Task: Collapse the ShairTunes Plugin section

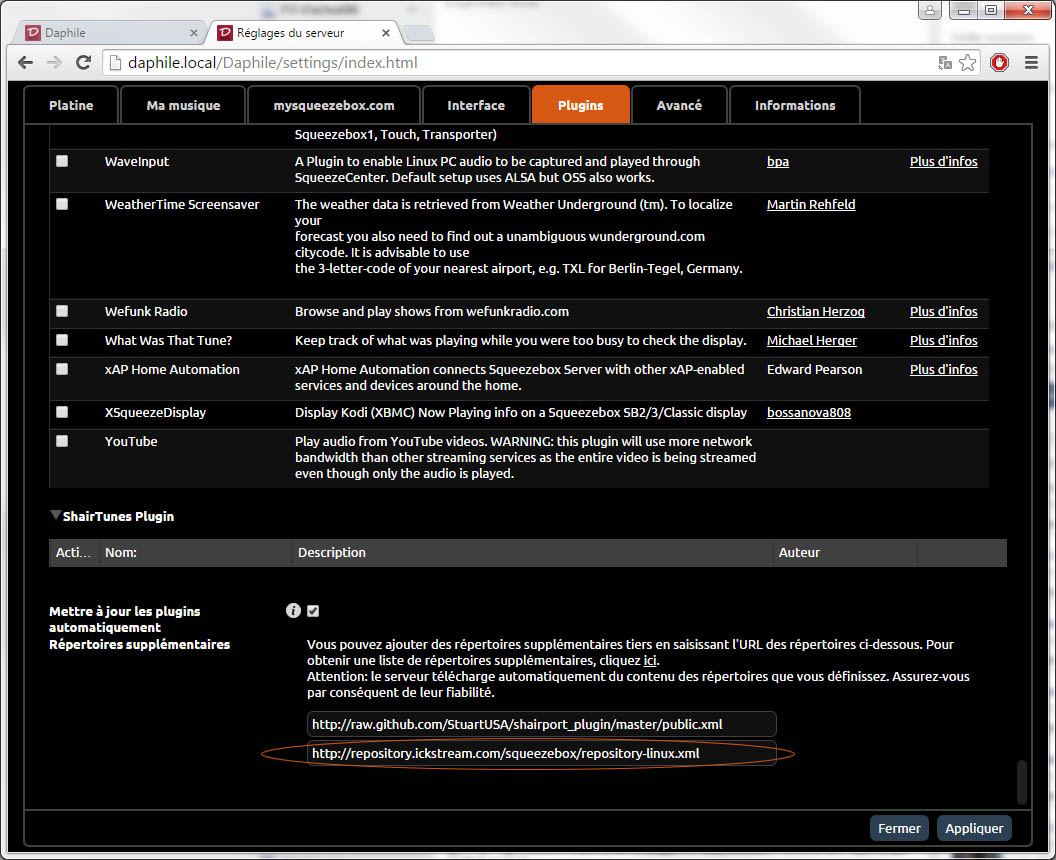Action: [55, 516]
